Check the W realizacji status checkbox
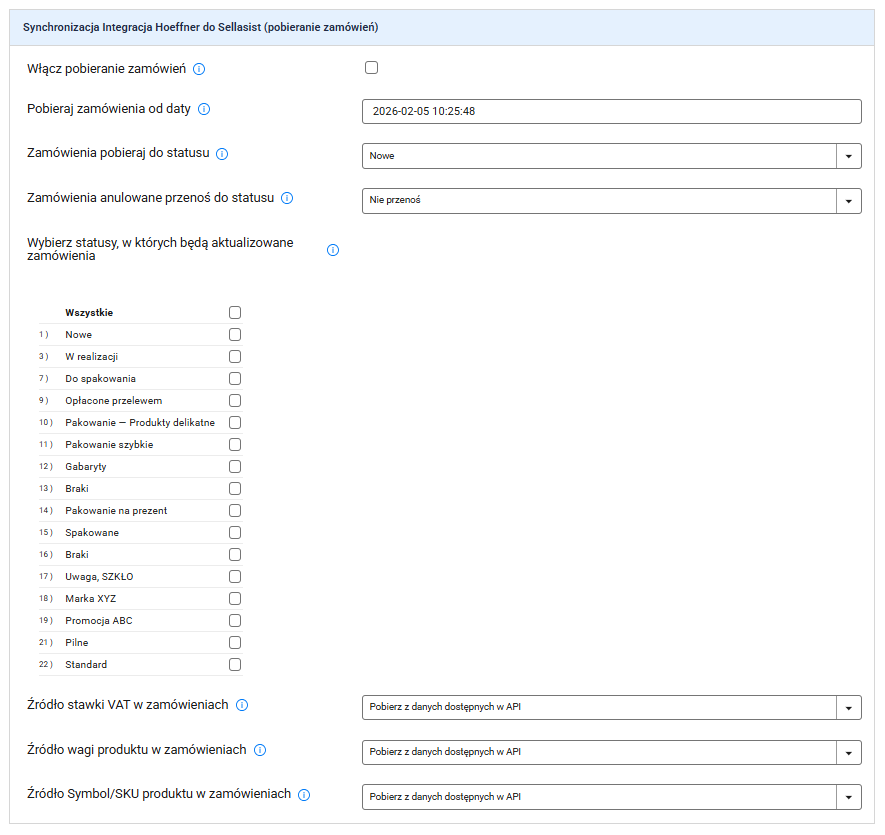Viewport: 885px width, 835px height. click(x=235, y=356)
